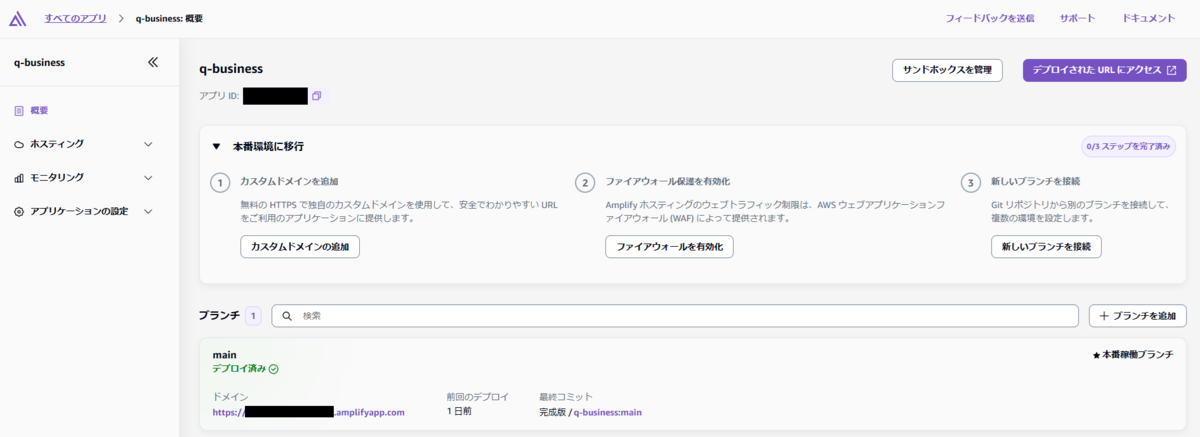Open the サポート link
Viewport: 1200px width, 437px height.
(x=1077, y=18)
